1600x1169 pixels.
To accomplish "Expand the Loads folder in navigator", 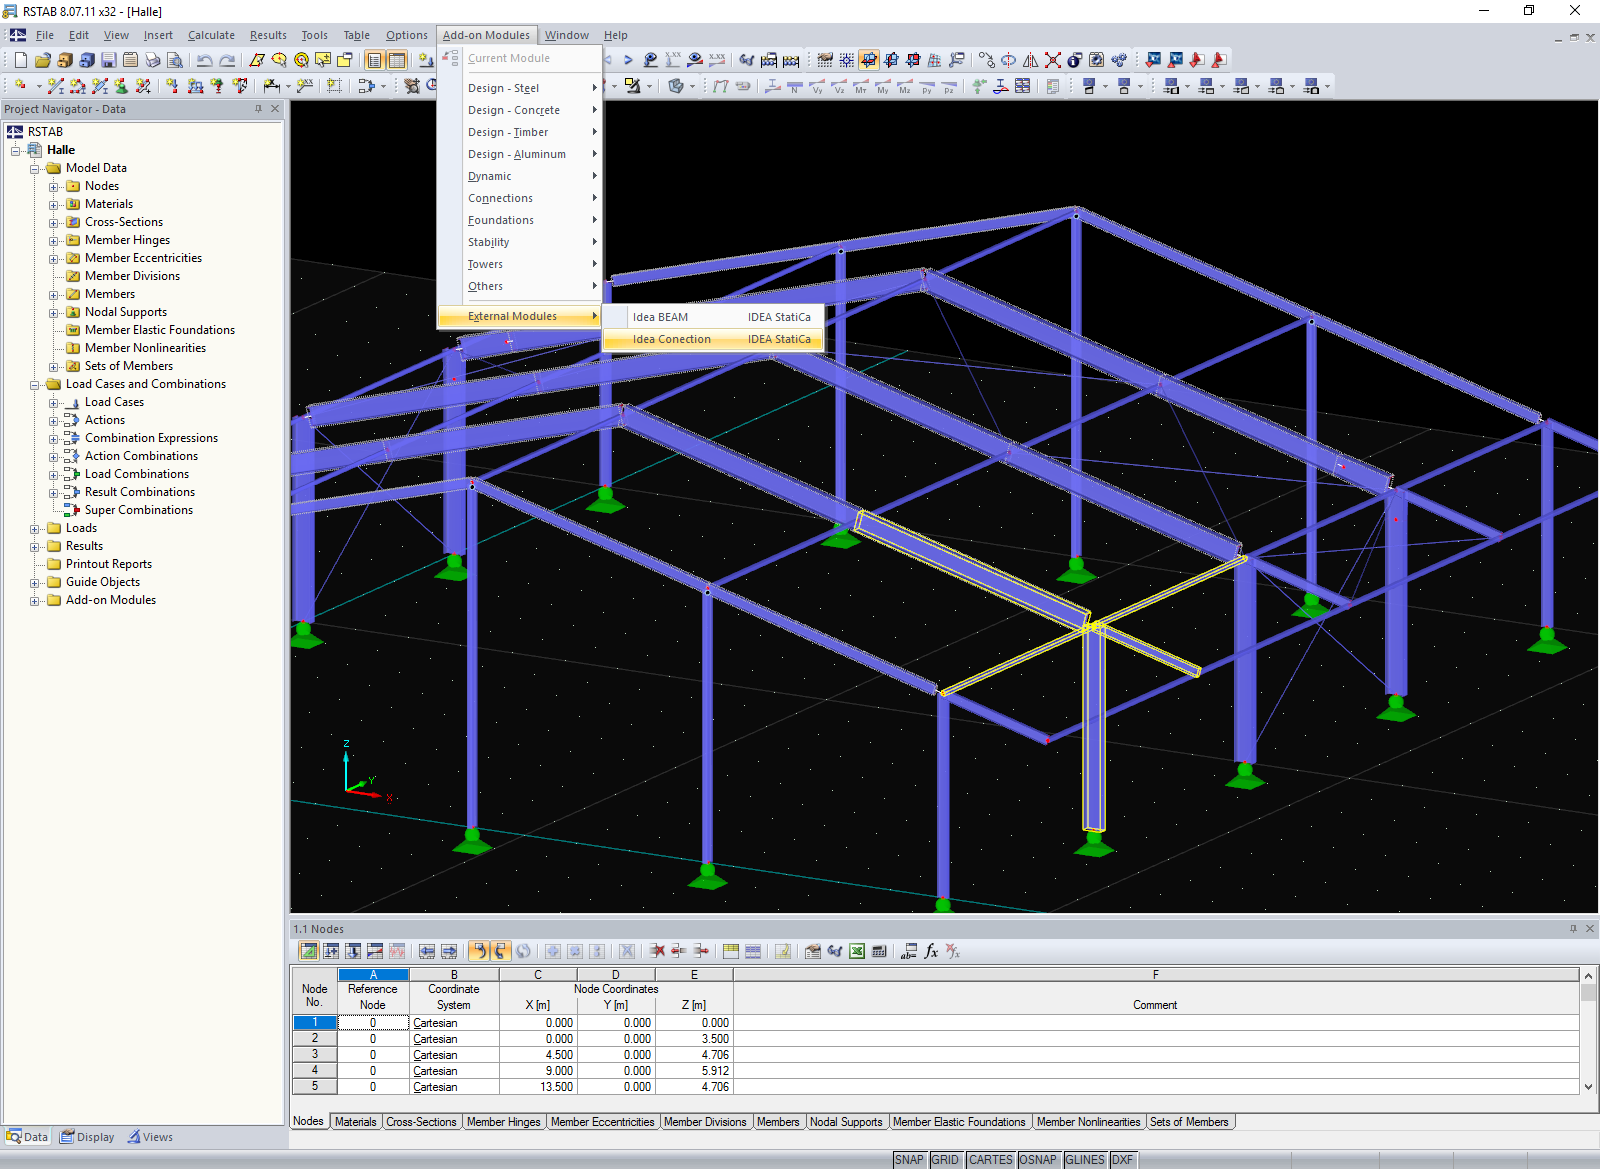I will pyautogui.click(x=35, y=529).
